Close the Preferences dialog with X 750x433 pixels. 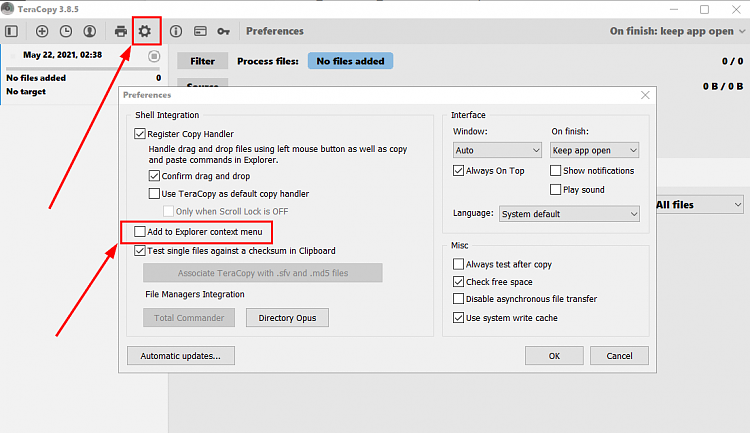[x=645, y=95]
